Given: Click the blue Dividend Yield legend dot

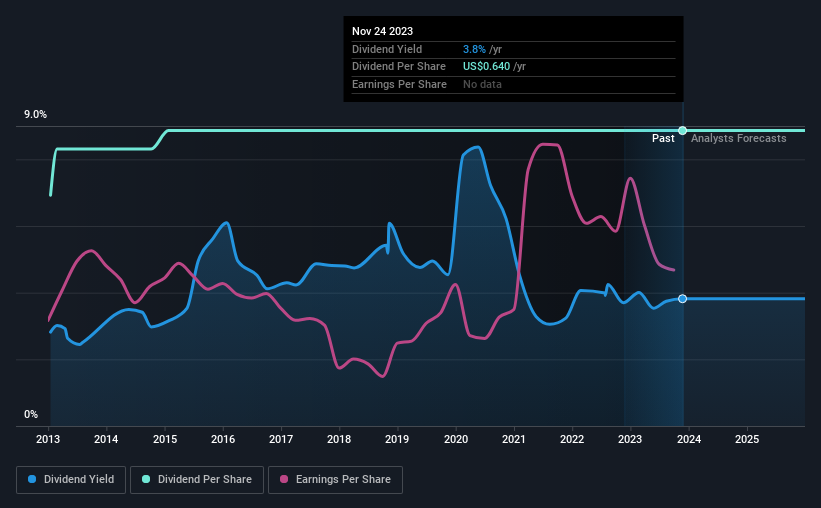Looking at the screenshot, I should pos(32,479).
